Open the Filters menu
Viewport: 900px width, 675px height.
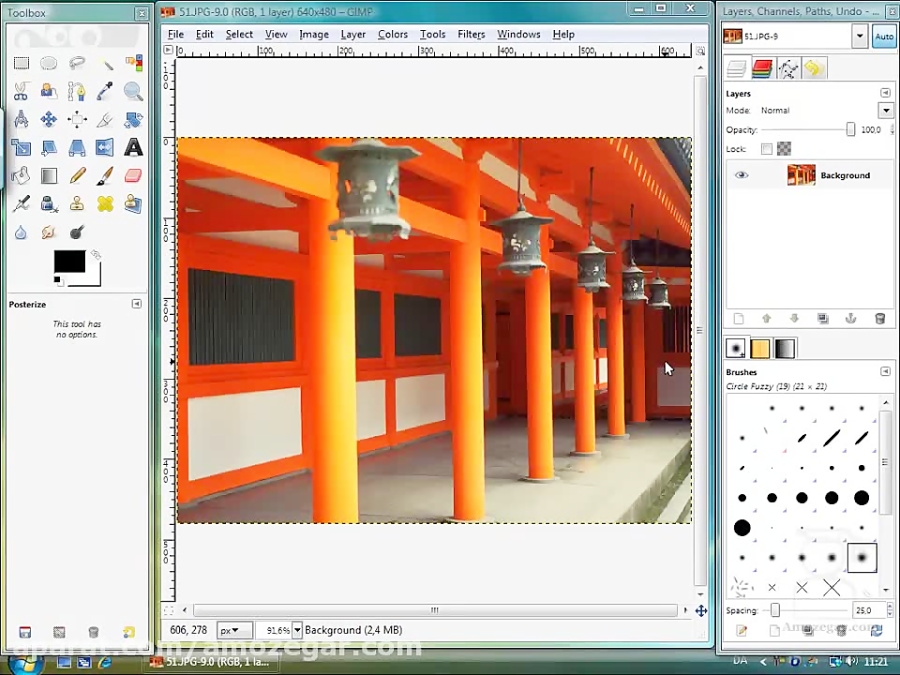(x=471, y=34)
